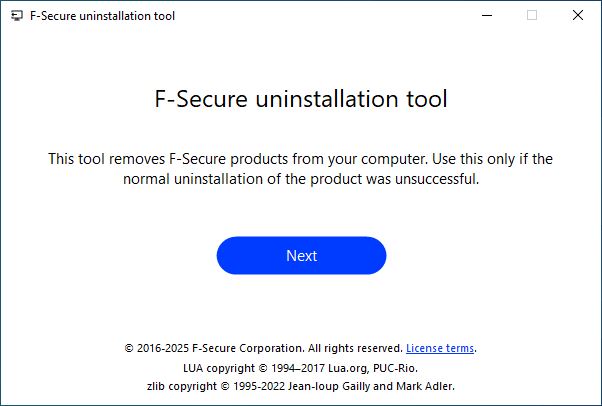Click the 'Lua.org, PUC-Rio' text
602x406 pixels.
[372, 368]
